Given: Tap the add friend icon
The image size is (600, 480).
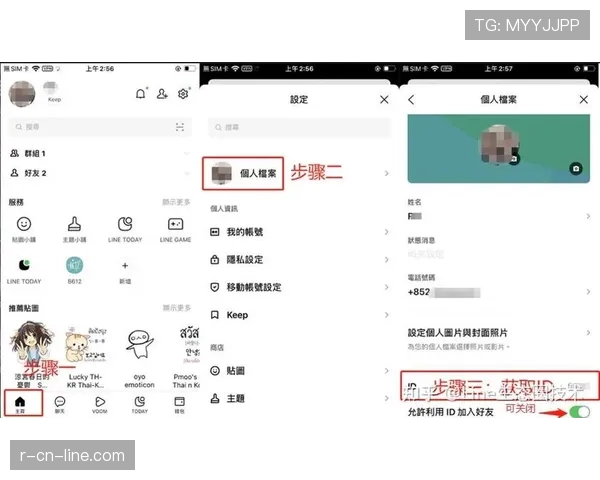Looking at the screenshot, I should tap(162, 93).
